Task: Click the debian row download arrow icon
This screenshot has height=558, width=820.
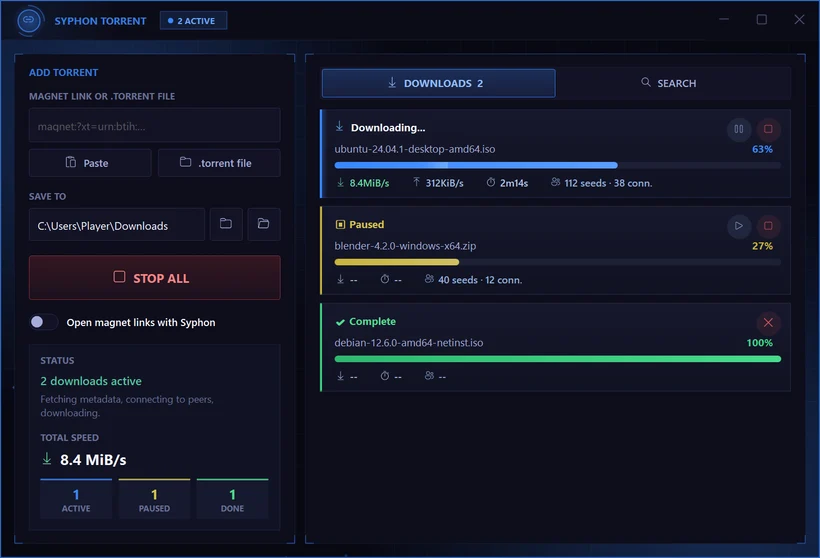Action: click(340, 376)
